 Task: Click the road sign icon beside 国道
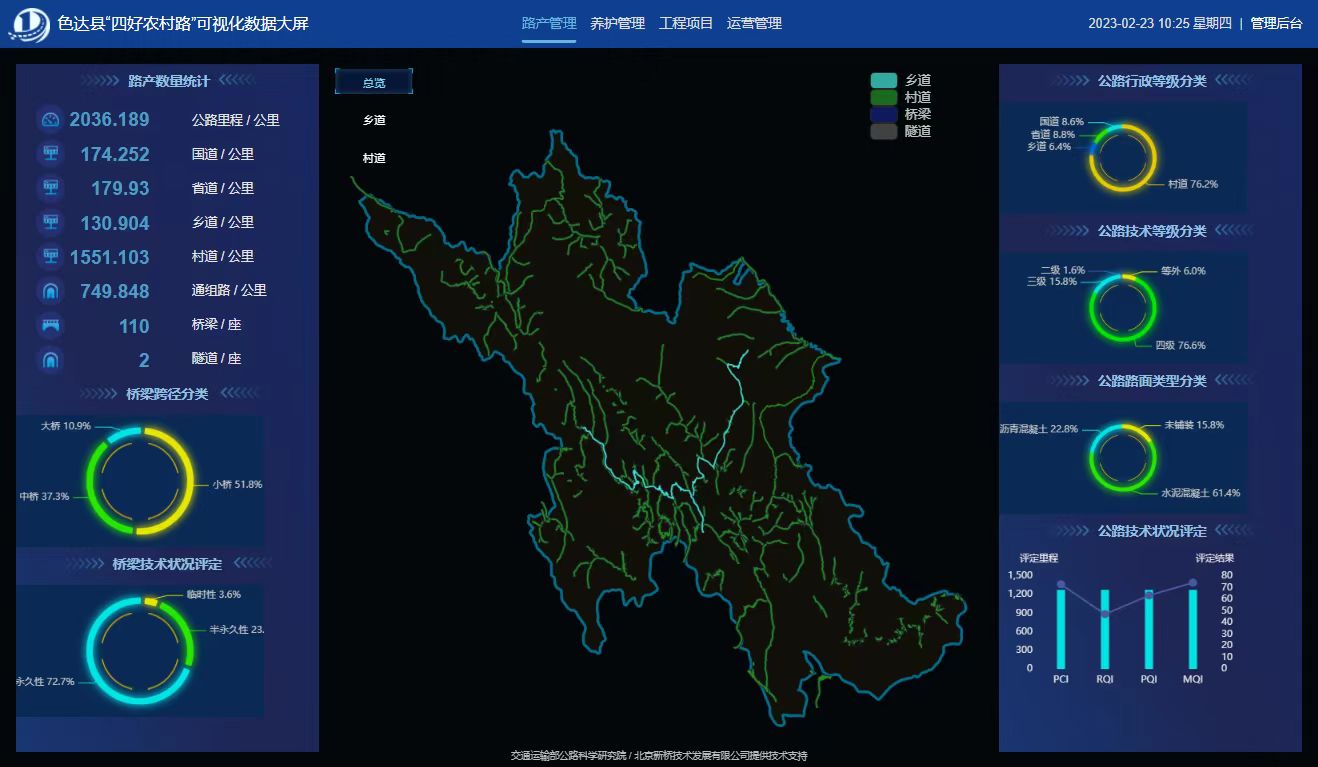tap(50, 154)
